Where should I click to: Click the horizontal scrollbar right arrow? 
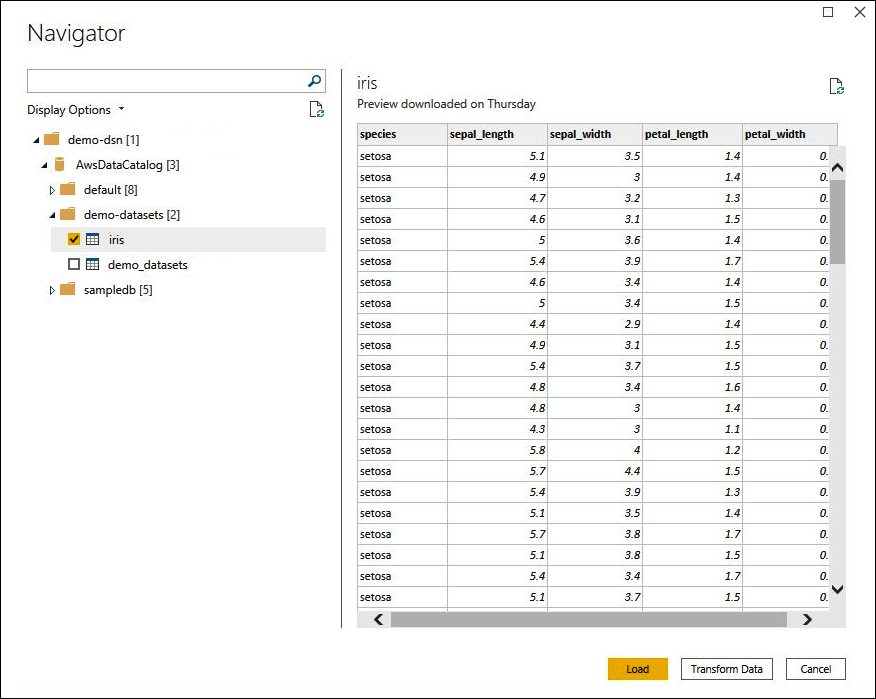click(x=807, y=619)
